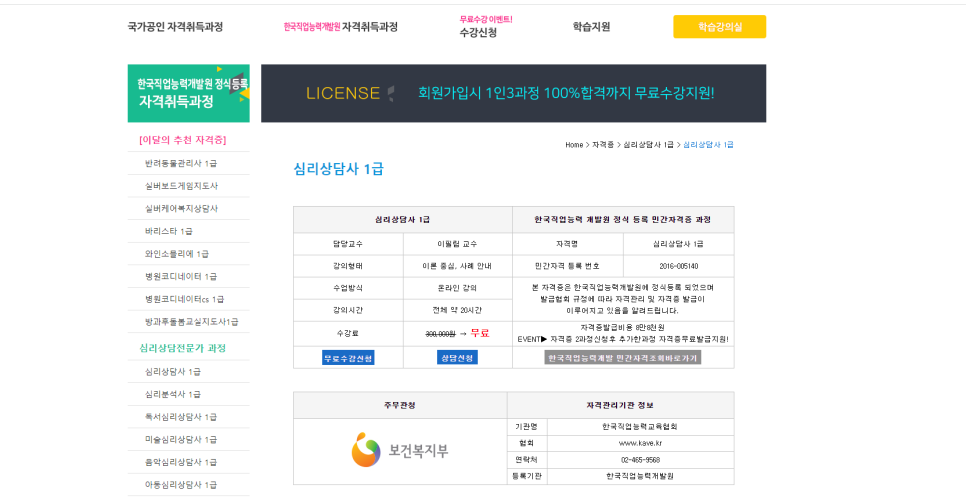Click the 온라인 강의 cell
The width and height of the screenshot is (966, 499).
tap(457, 288)
